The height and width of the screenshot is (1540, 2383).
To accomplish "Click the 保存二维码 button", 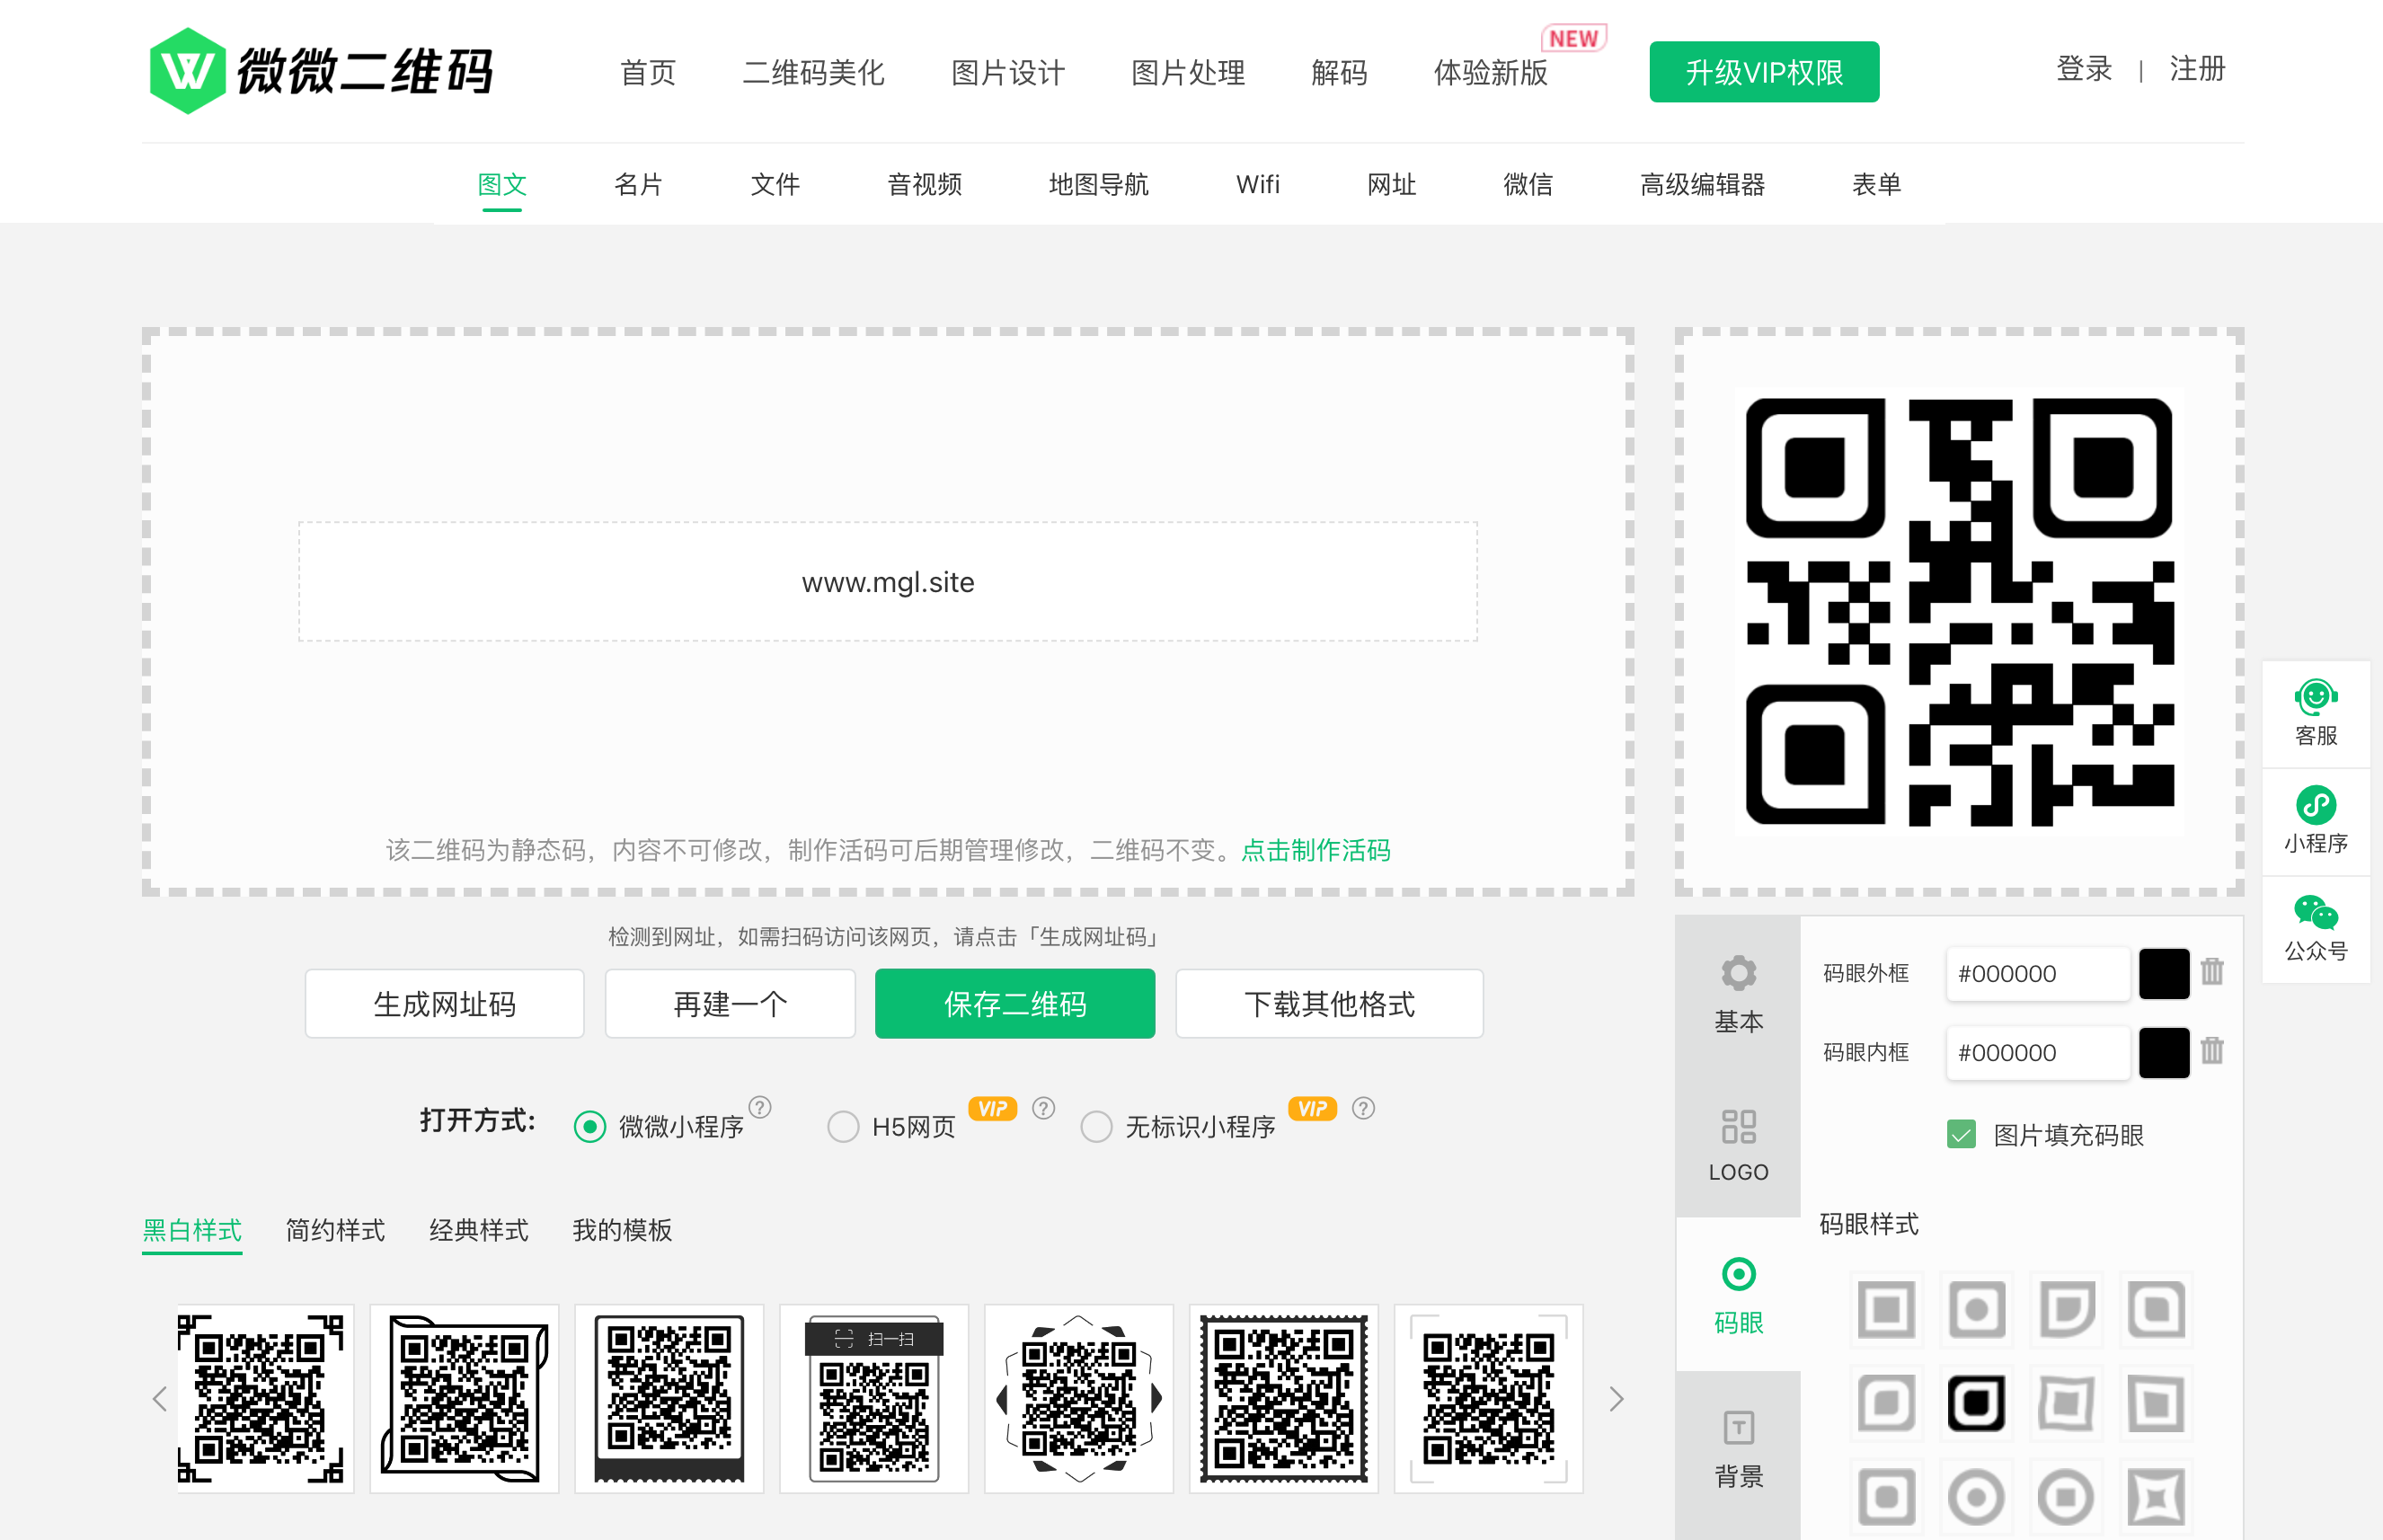I will [x=1014, y=1004].
